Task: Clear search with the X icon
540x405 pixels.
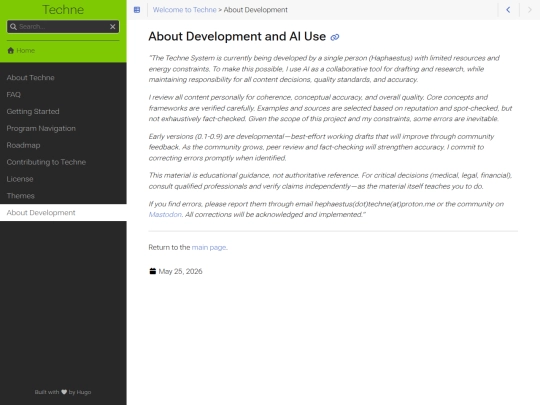Action: 113,27
